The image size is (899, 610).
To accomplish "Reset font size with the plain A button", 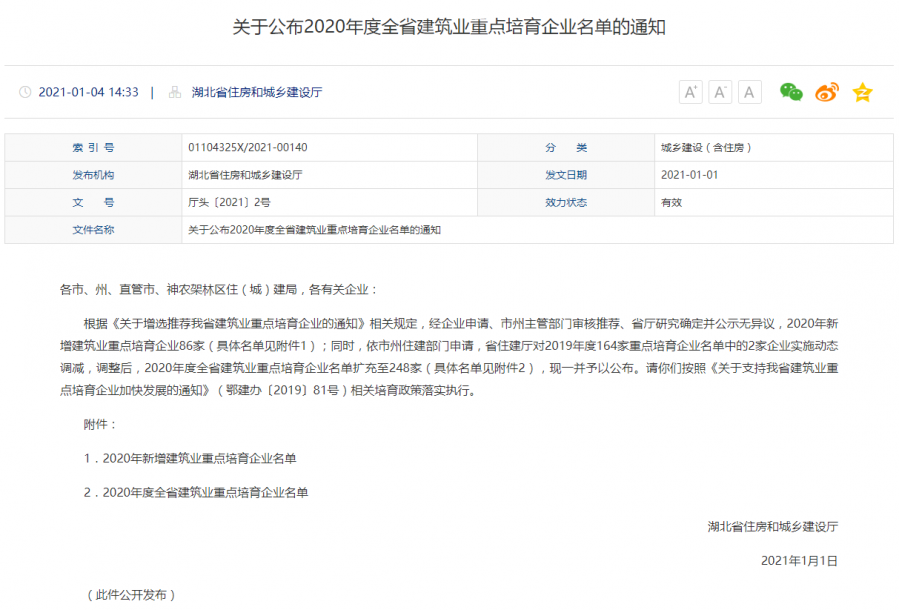I will pyautogui.click(x=749, y=92).
